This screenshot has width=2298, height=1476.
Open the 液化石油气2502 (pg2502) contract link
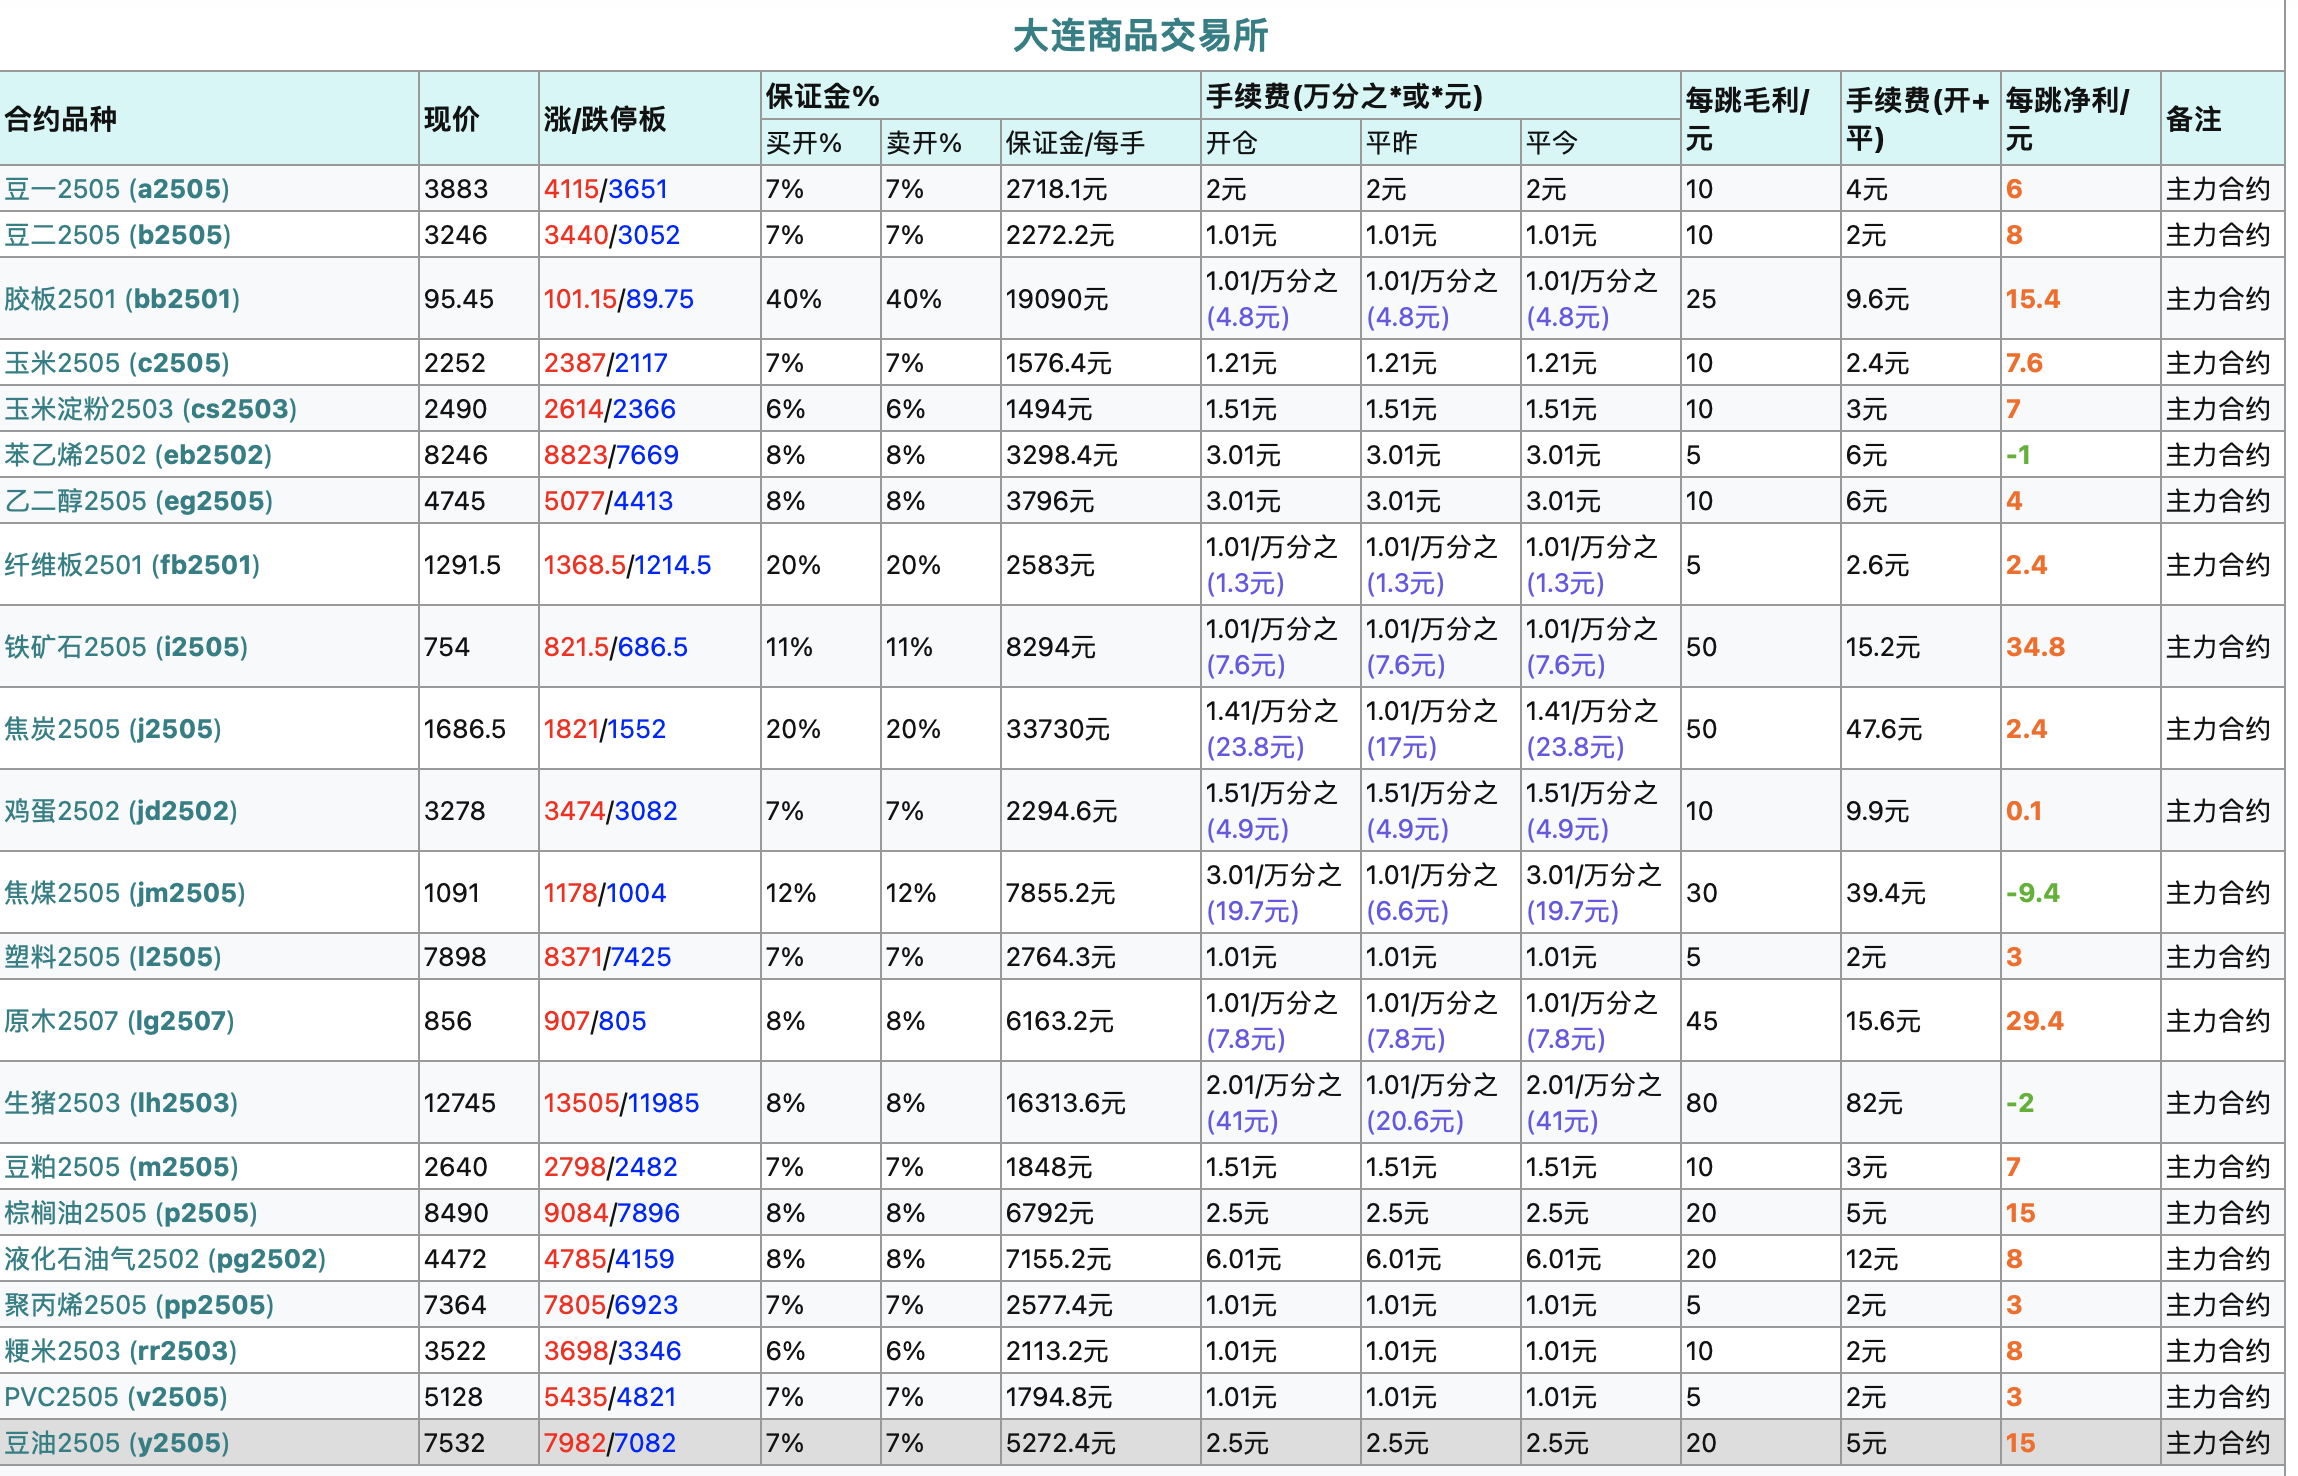tap(166, 1259)
